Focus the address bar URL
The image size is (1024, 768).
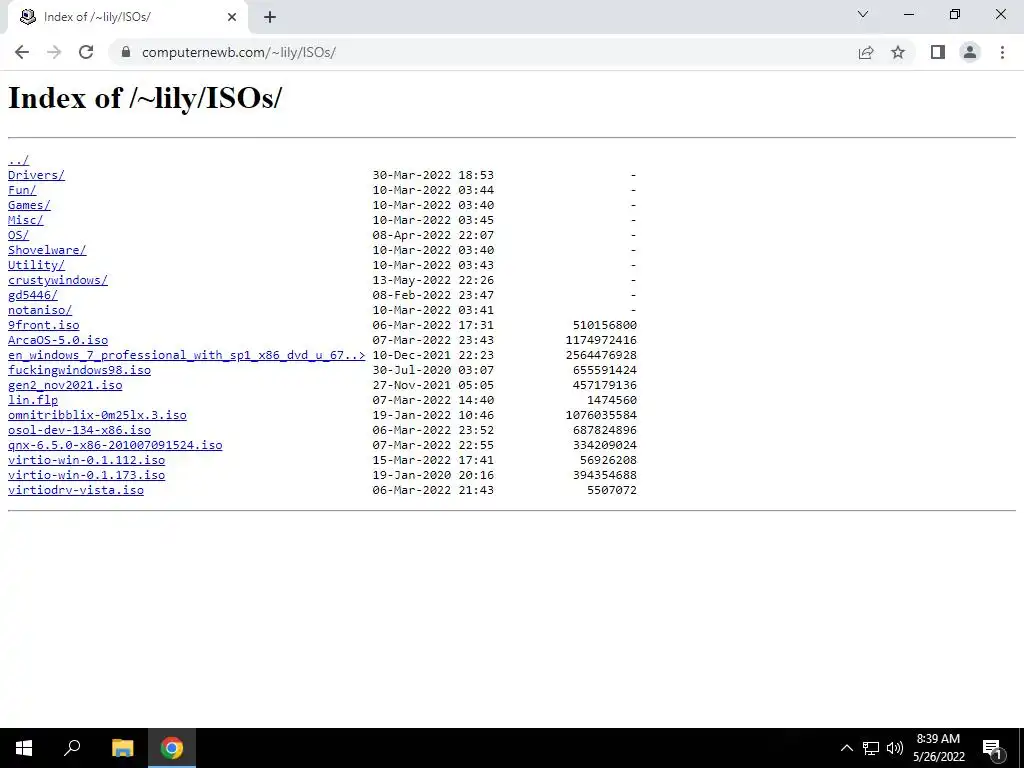coord(238,52)
